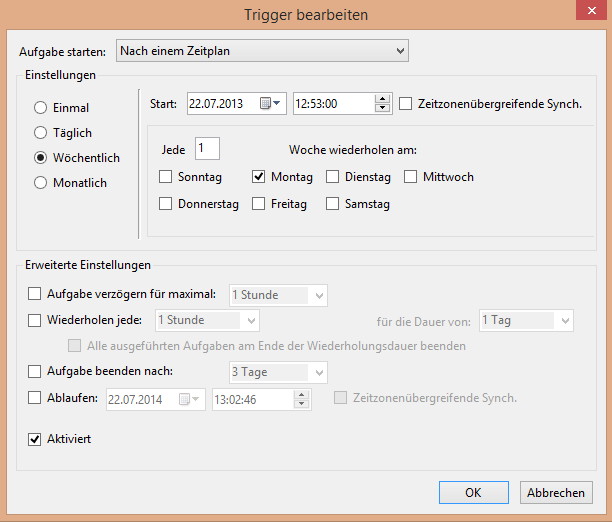The image size is (612, 522).
Task: Check the Sonntag checkbox
Action: tap(165, 176)
